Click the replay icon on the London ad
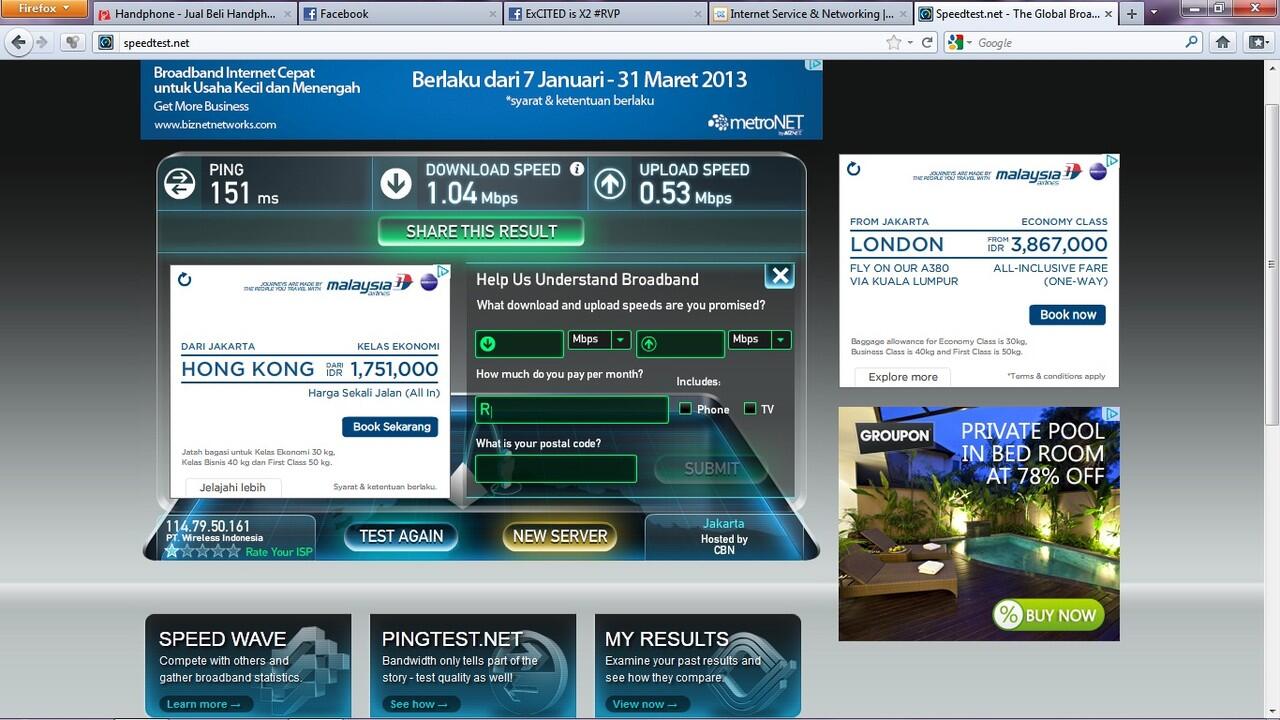This screenshot has height=720, width=1280. [853, 169]
